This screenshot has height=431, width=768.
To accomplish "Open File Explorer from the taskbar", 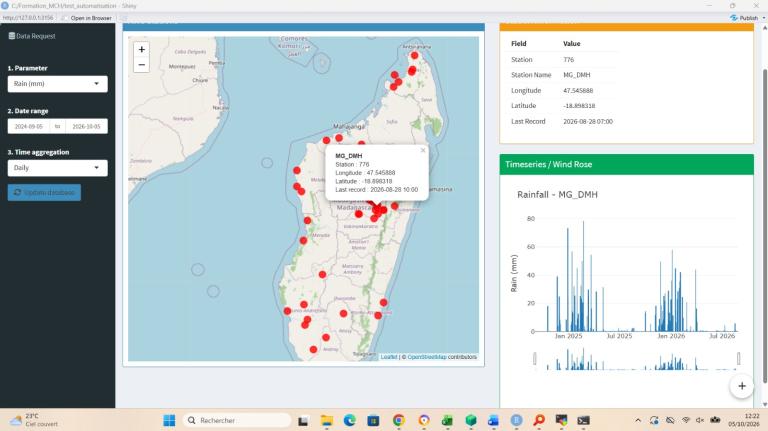I will tap(327, 420).
